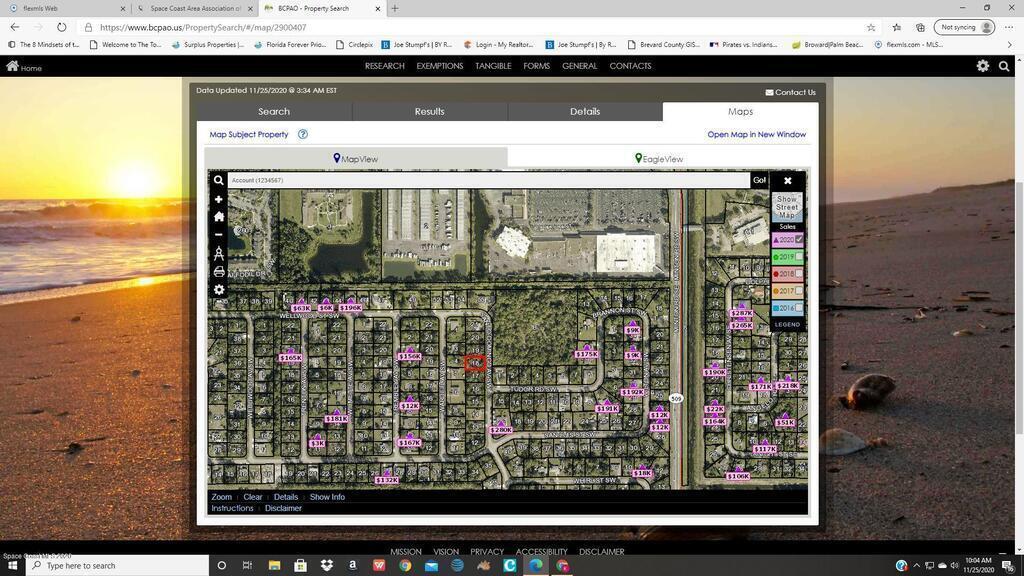Enable the 2018 sales checkbox
The image size is (1024, 576).
coord(799,274)
